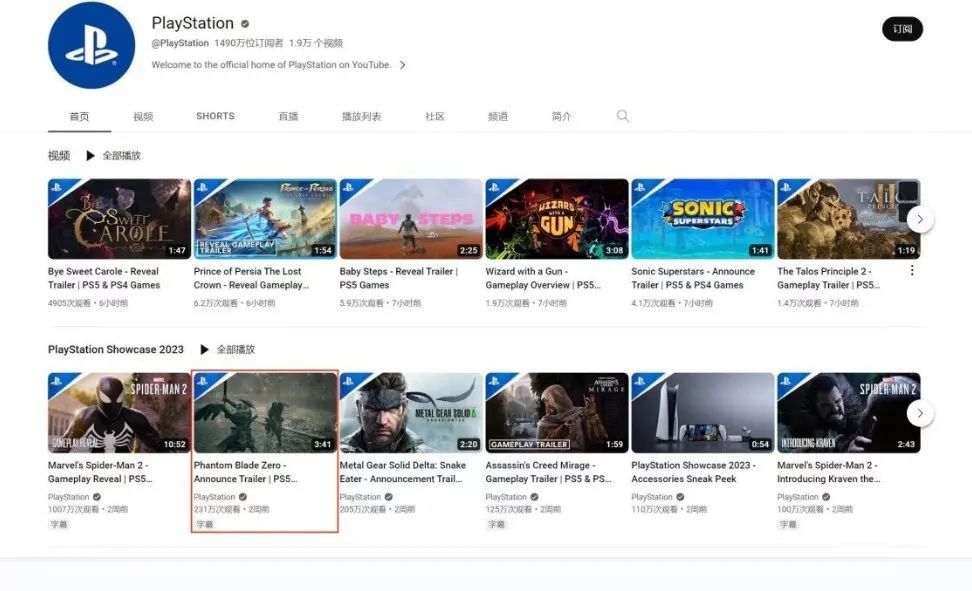Show next PlayStation Showcase 2023 videos arrow
The image size is (972, 591).
[x=920, y=413]
